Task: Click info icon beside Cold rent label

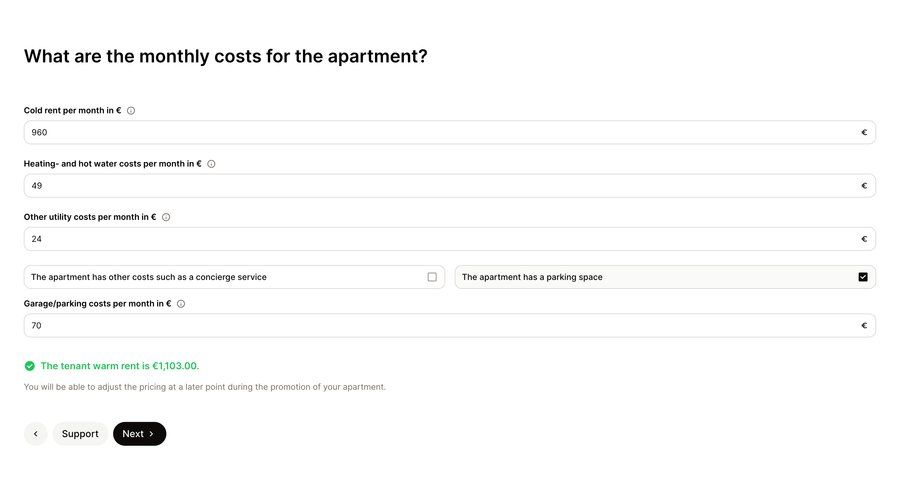Action: point(131,111)
